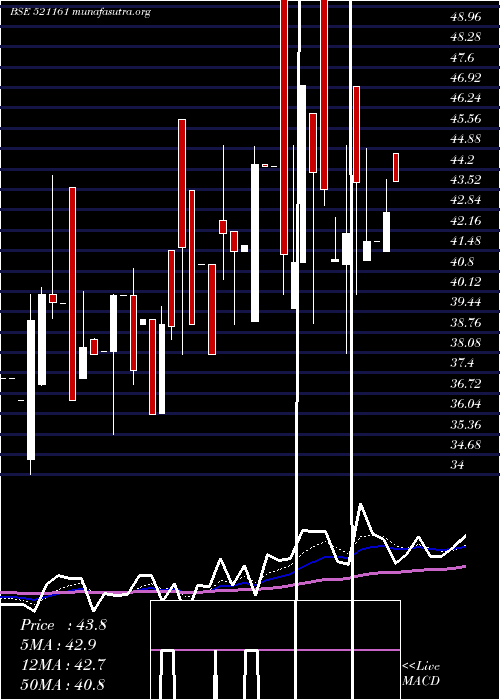Click the 46.24 price axis label
Viewport: 500px width, 700px height.
pyautogui.click(x=466, y=98)
